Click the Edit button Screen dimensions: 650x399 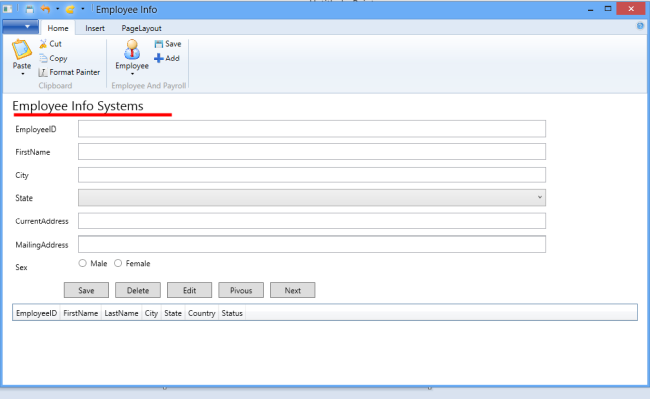pos(189,290)
